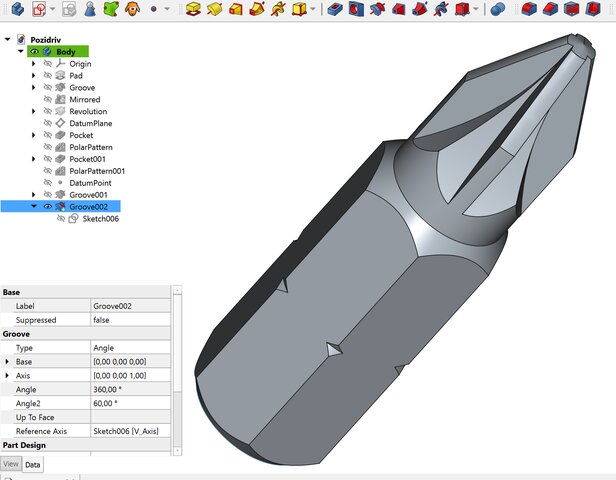
Task: Select the Additive Helix tool
Action: point(278,9)
